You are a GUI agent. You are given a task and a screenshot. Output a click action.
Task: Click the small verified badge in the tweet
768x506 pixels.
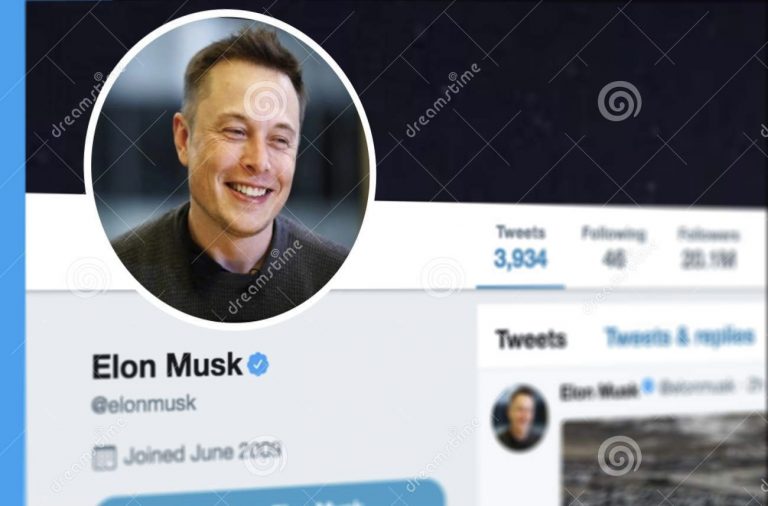point(648,386)
